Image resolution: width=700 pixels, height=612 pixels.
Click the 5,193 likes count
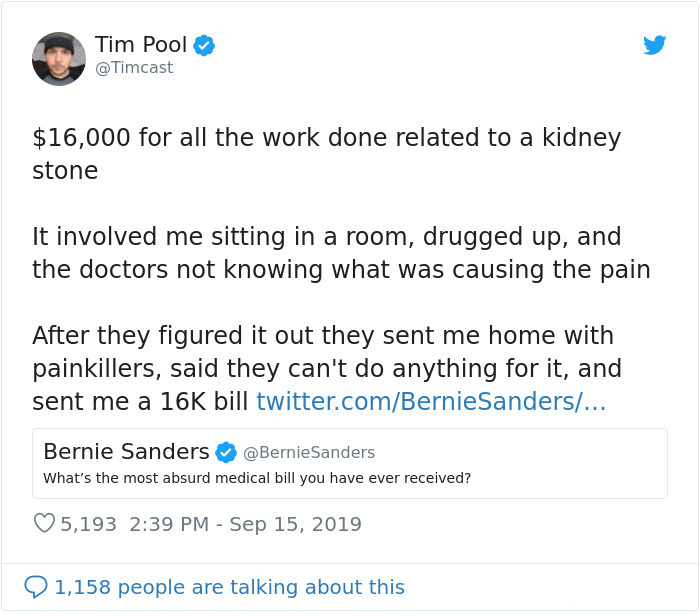pyautogui.click(x=90, y=524)
